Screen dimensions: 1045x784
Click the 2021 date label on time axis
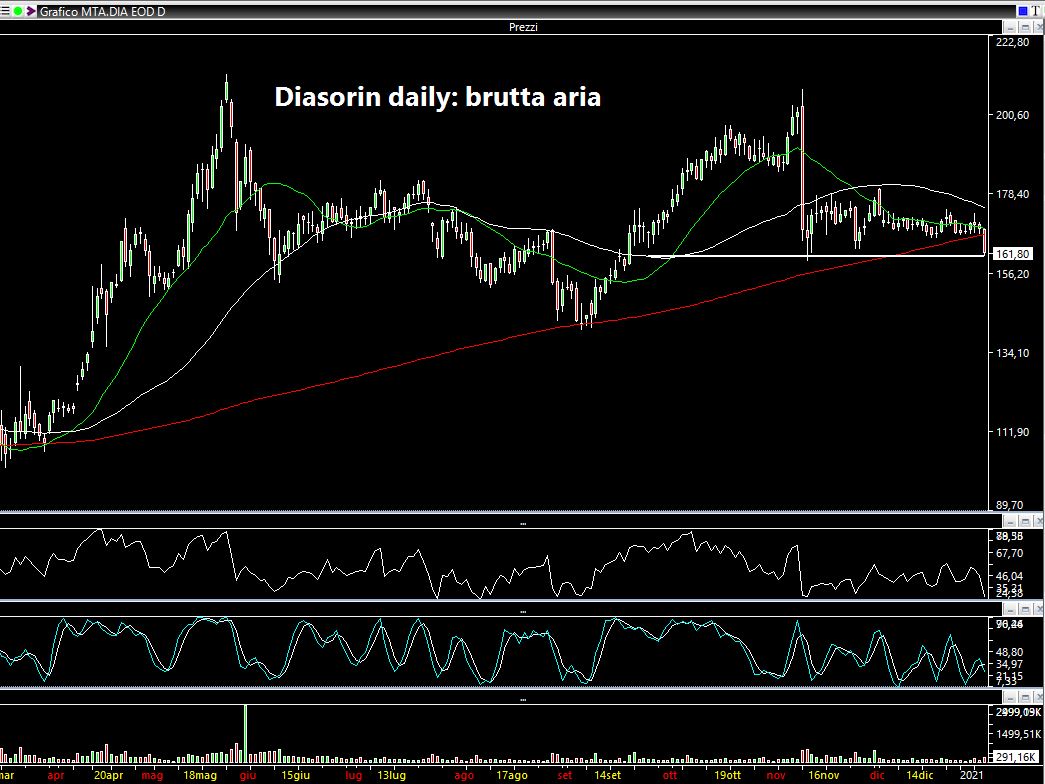point(971,775)
